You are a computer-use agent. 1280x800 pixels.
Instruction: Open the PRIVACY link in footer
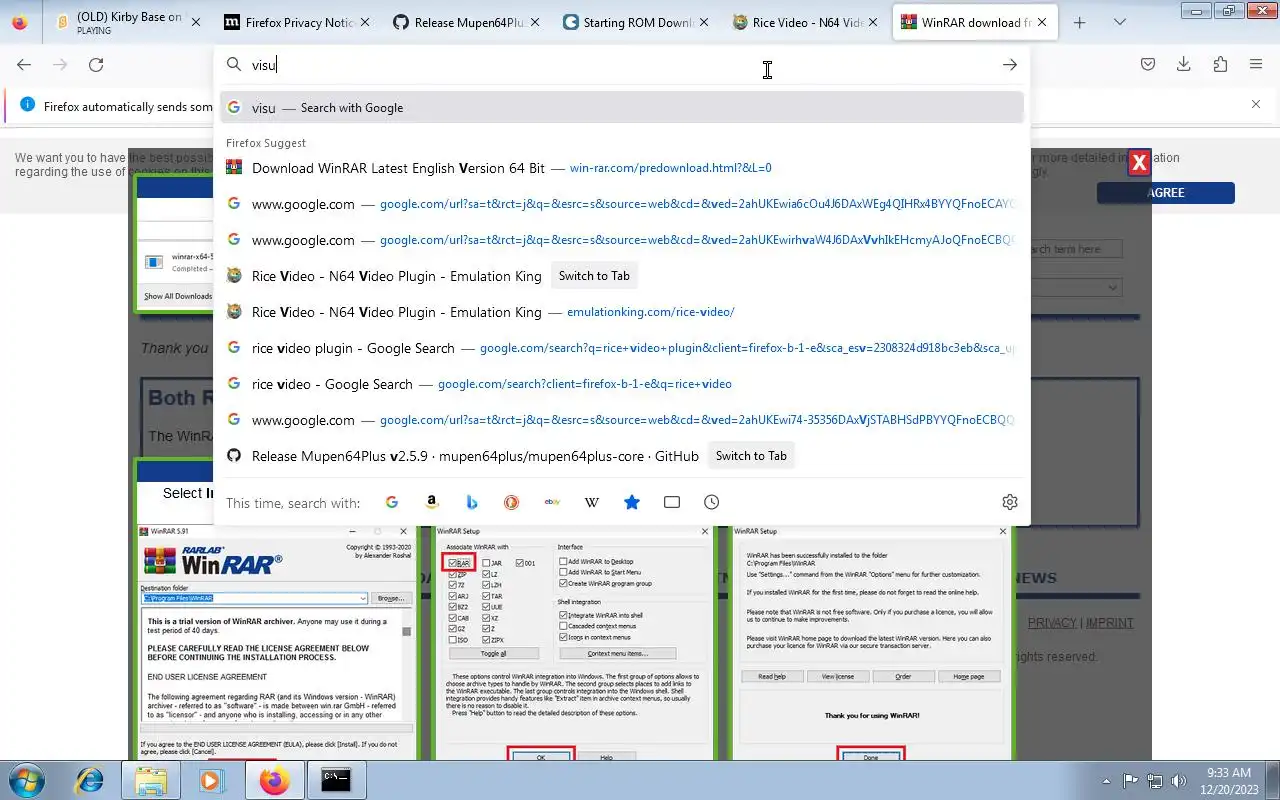click(x=1052, y=622)
